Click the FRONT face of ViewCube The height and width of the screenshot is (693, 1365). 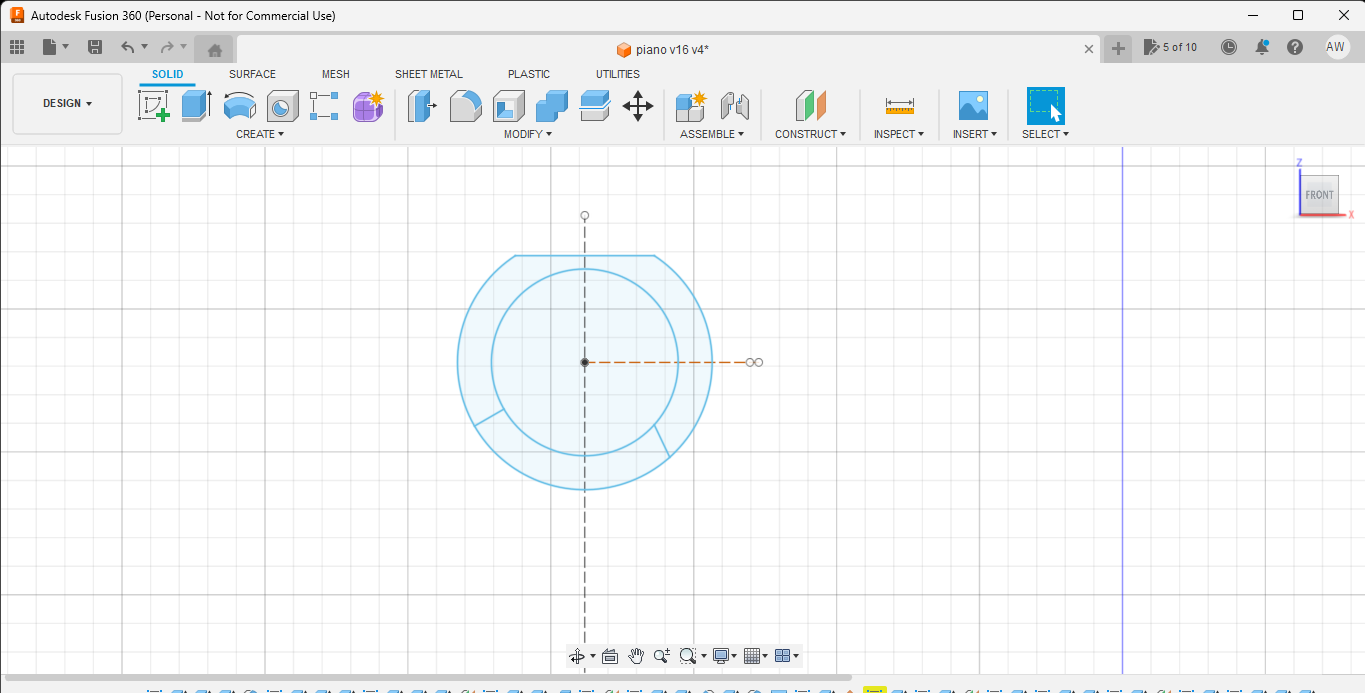[1319, 194]
